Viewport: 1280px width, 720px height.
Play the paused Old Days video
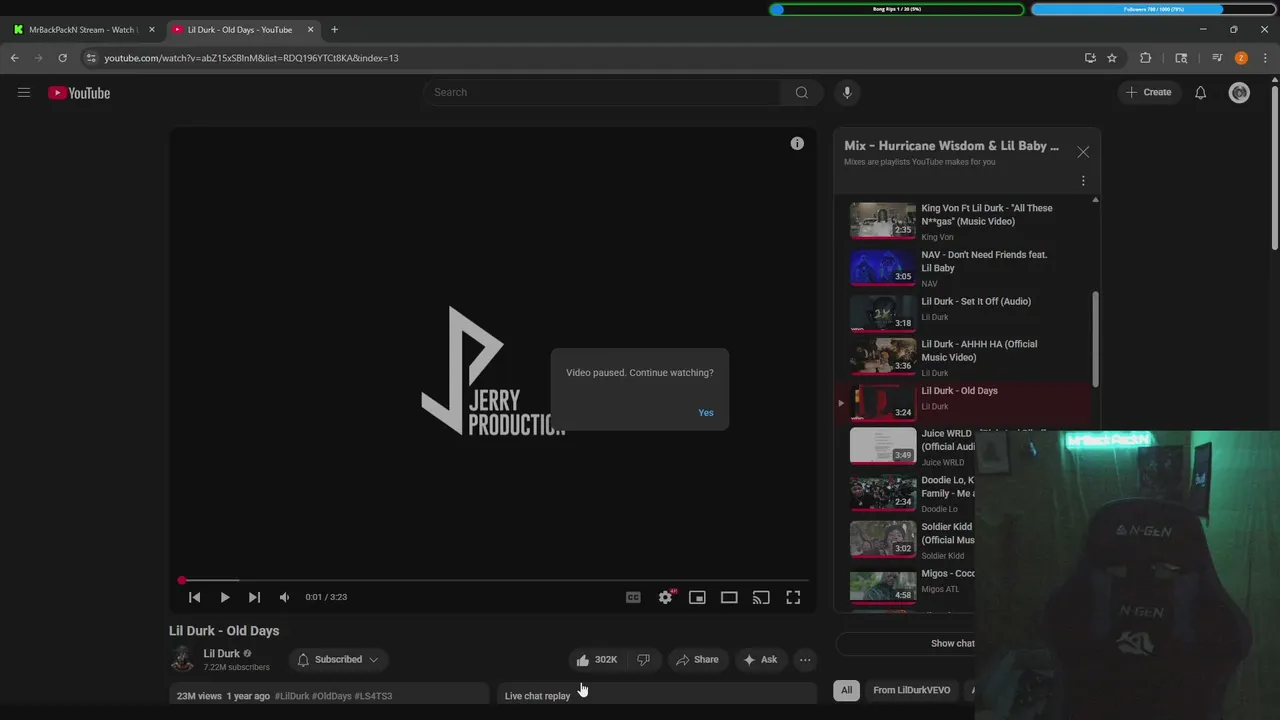pos(225,597)
